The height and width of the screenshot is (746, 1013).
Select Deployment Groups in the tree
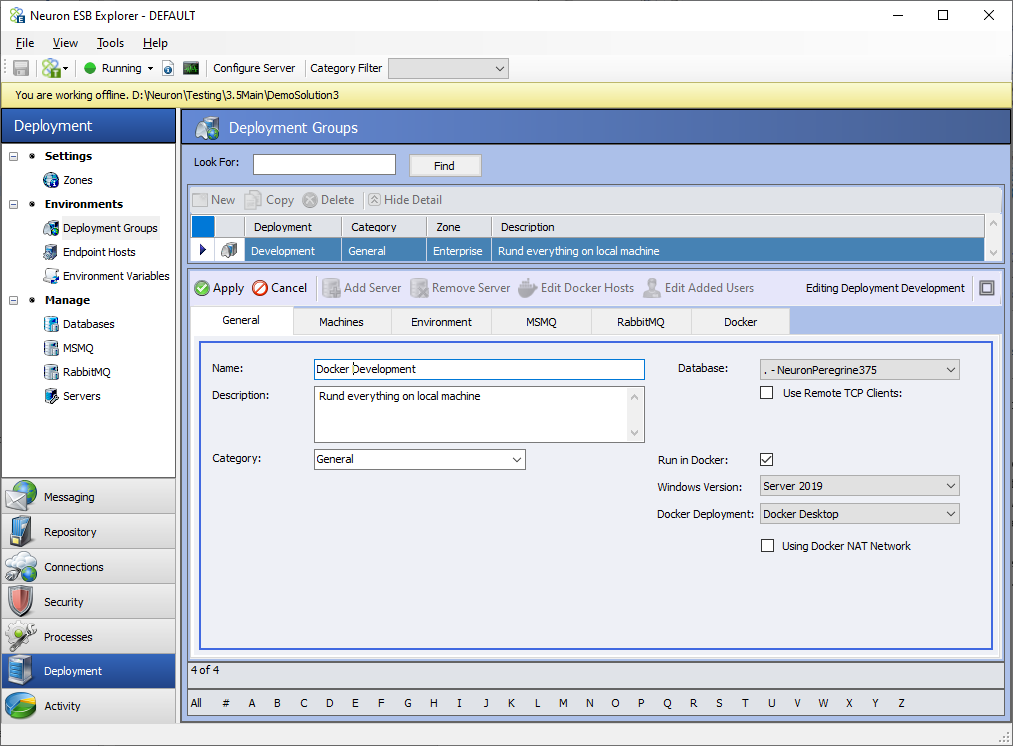coord(110,228)
